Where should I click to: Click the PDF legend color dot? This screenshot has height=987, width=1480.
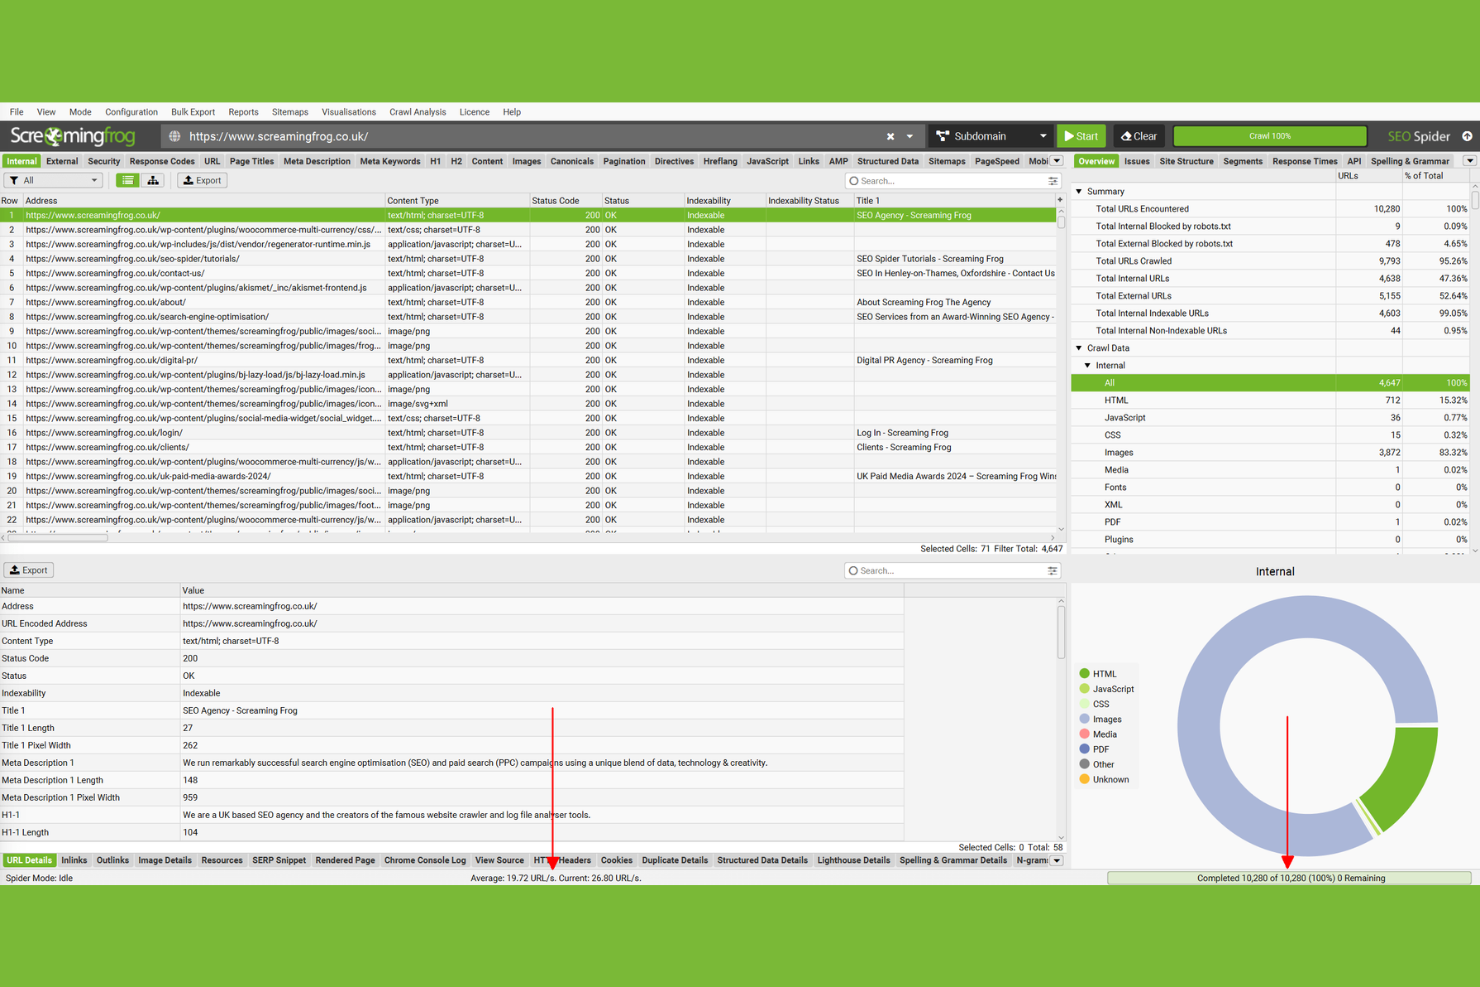click(1084, 749)
